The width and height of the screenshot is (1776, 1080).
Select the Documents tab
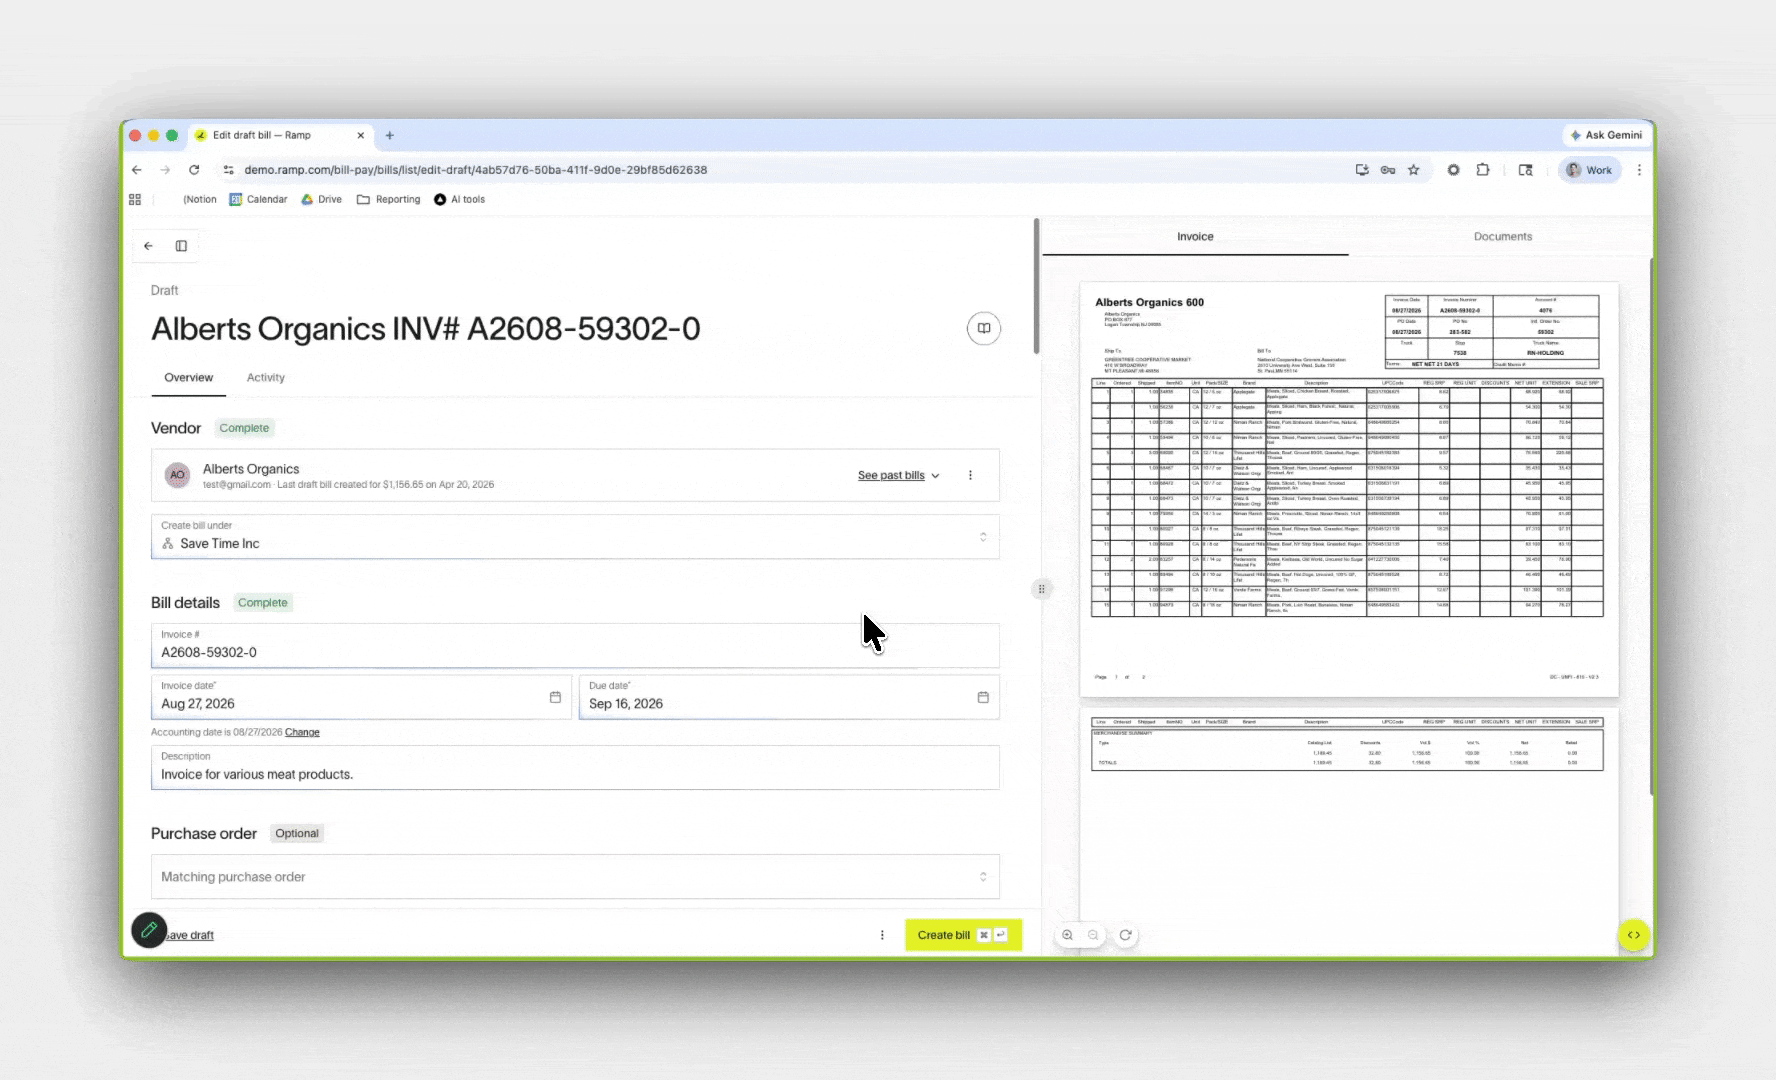1502,237
